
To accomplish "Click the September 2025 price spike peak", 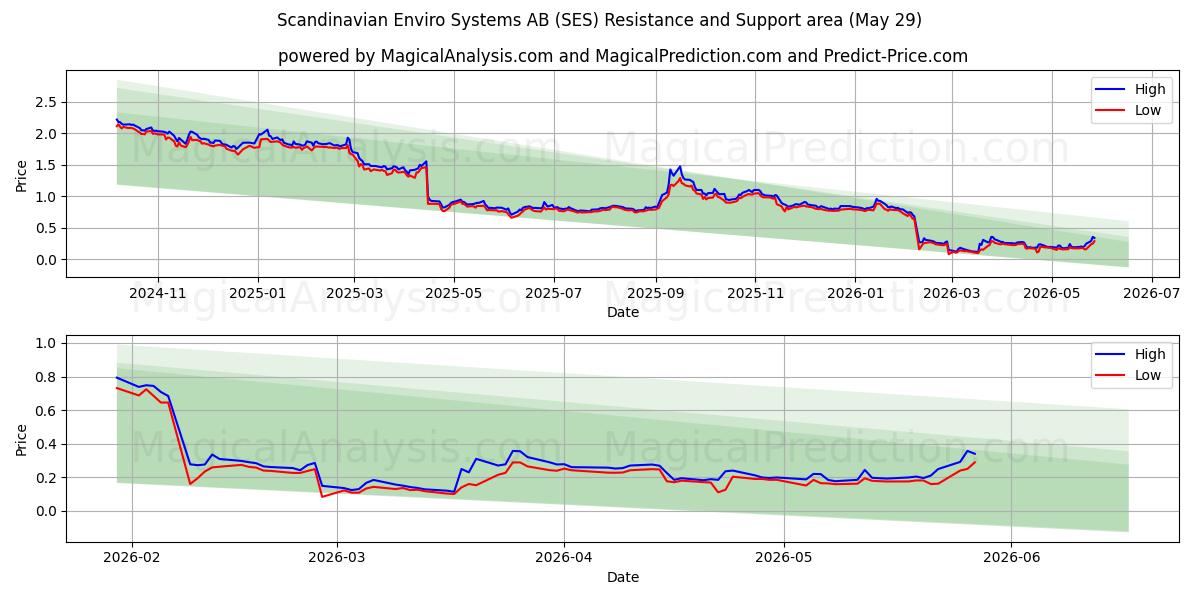I will coord(680,167).
